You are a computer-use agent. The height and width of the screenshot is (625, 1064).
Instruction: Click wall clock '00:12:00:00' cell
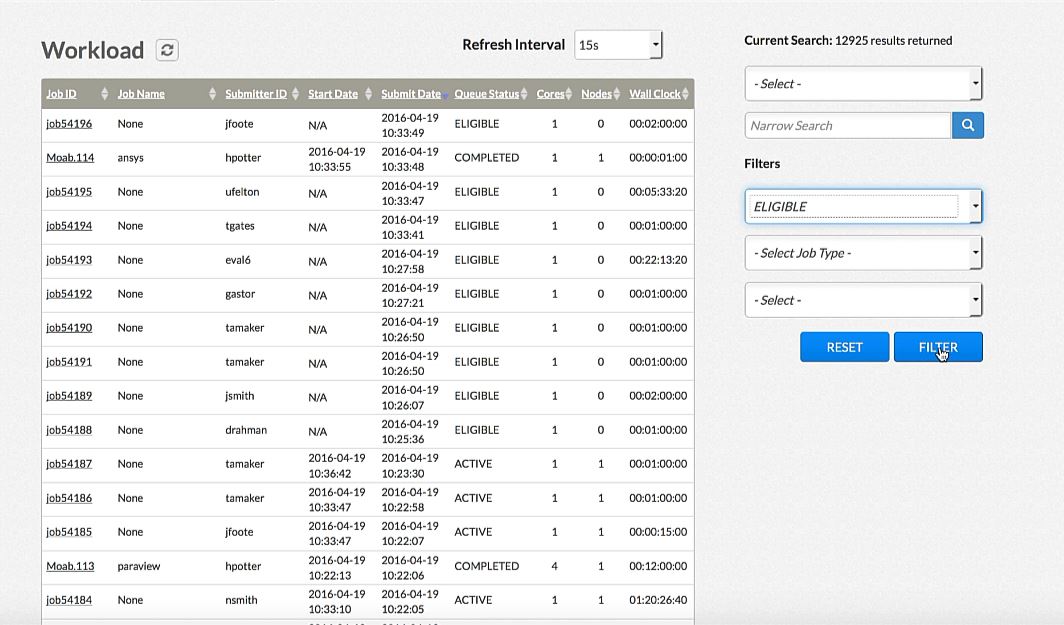point(658,566)
